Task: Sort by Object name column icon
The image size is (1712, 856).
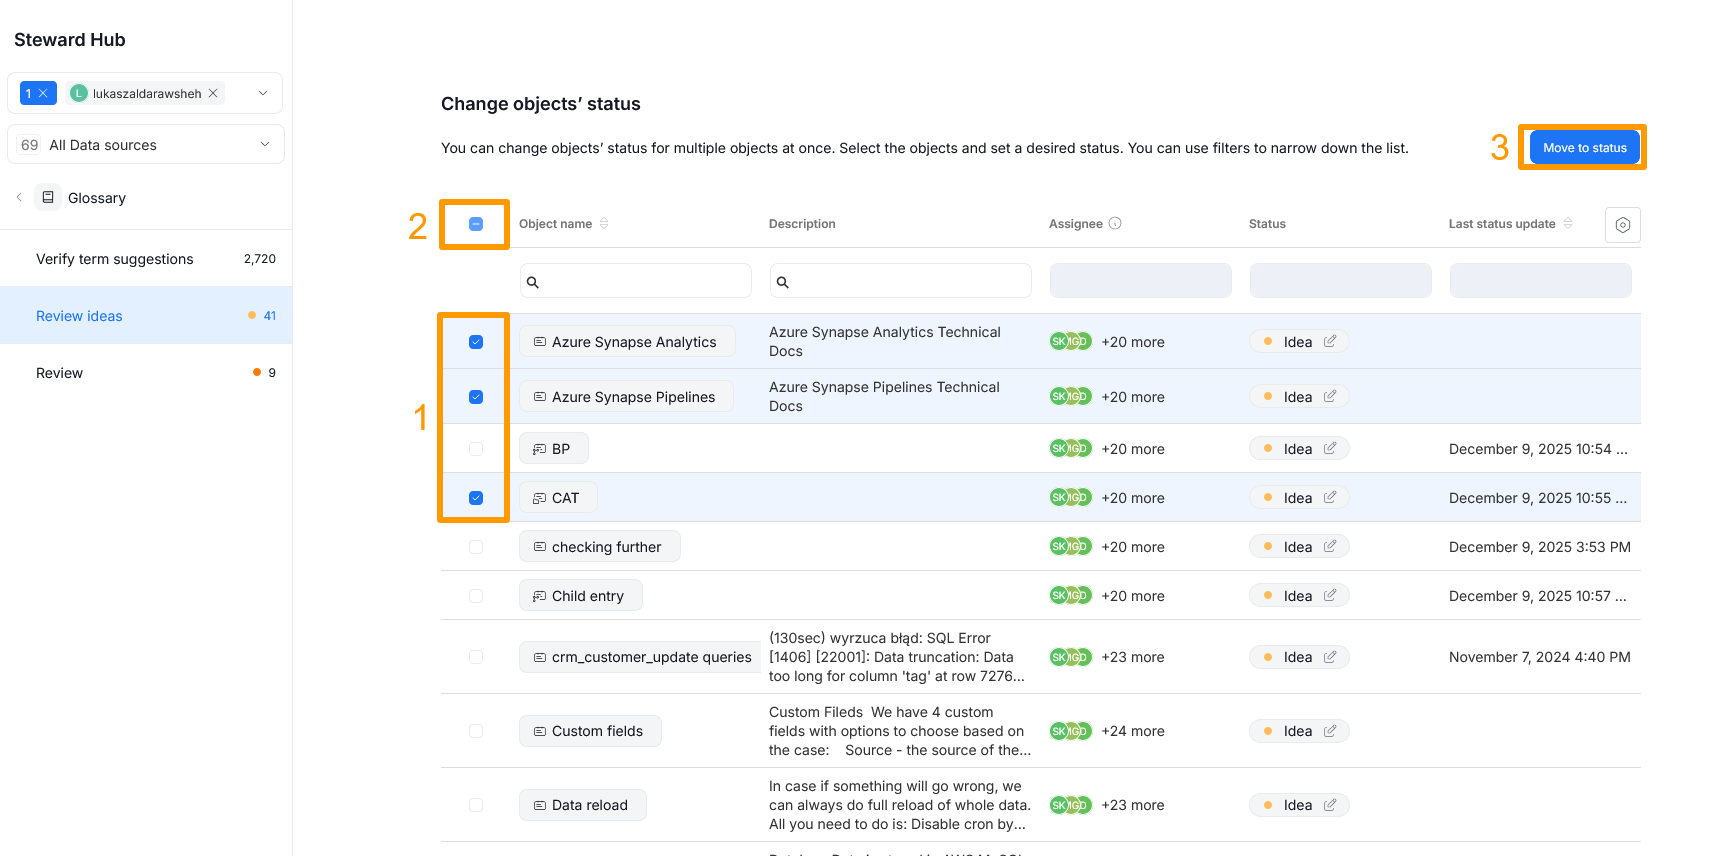Action: click(604, 223)
